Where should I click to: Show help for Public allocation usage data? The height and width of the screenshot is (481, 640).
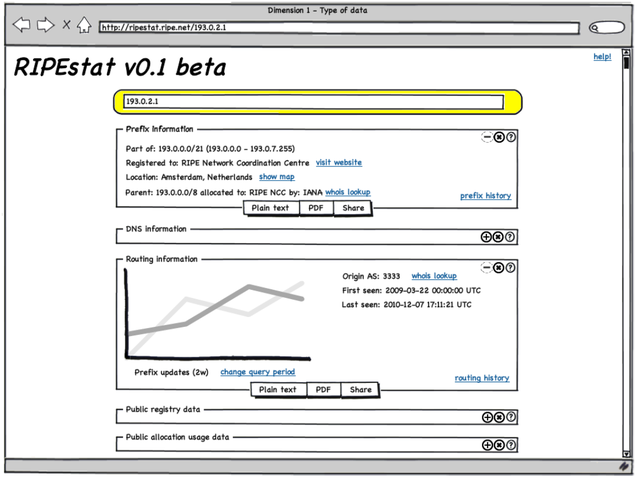511,445
